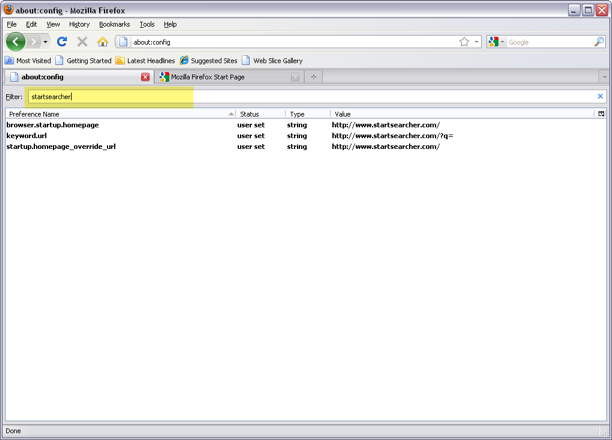
Task: Click value http://www.startsearcher.com/?q=
Action: coord(392,136)
